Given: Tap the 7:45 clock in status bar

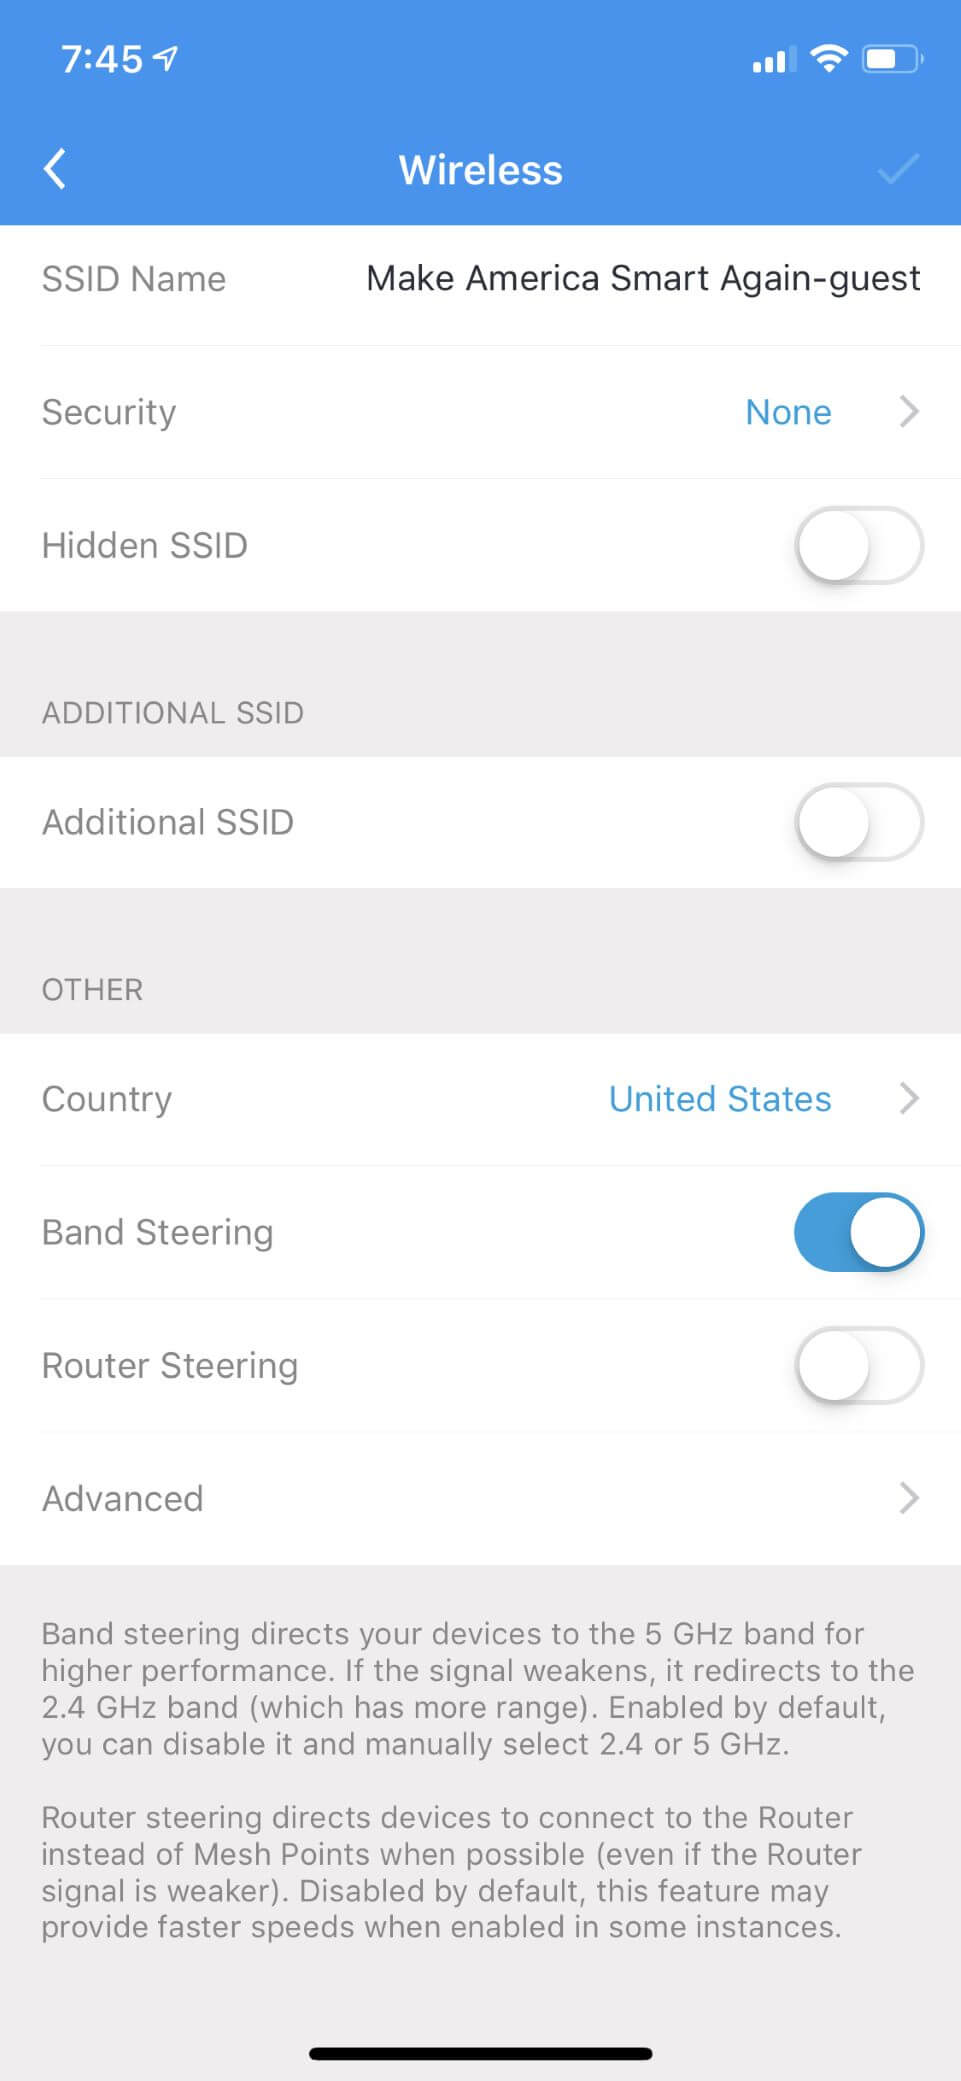Looking at the screenshot, I should click(102, 59).
